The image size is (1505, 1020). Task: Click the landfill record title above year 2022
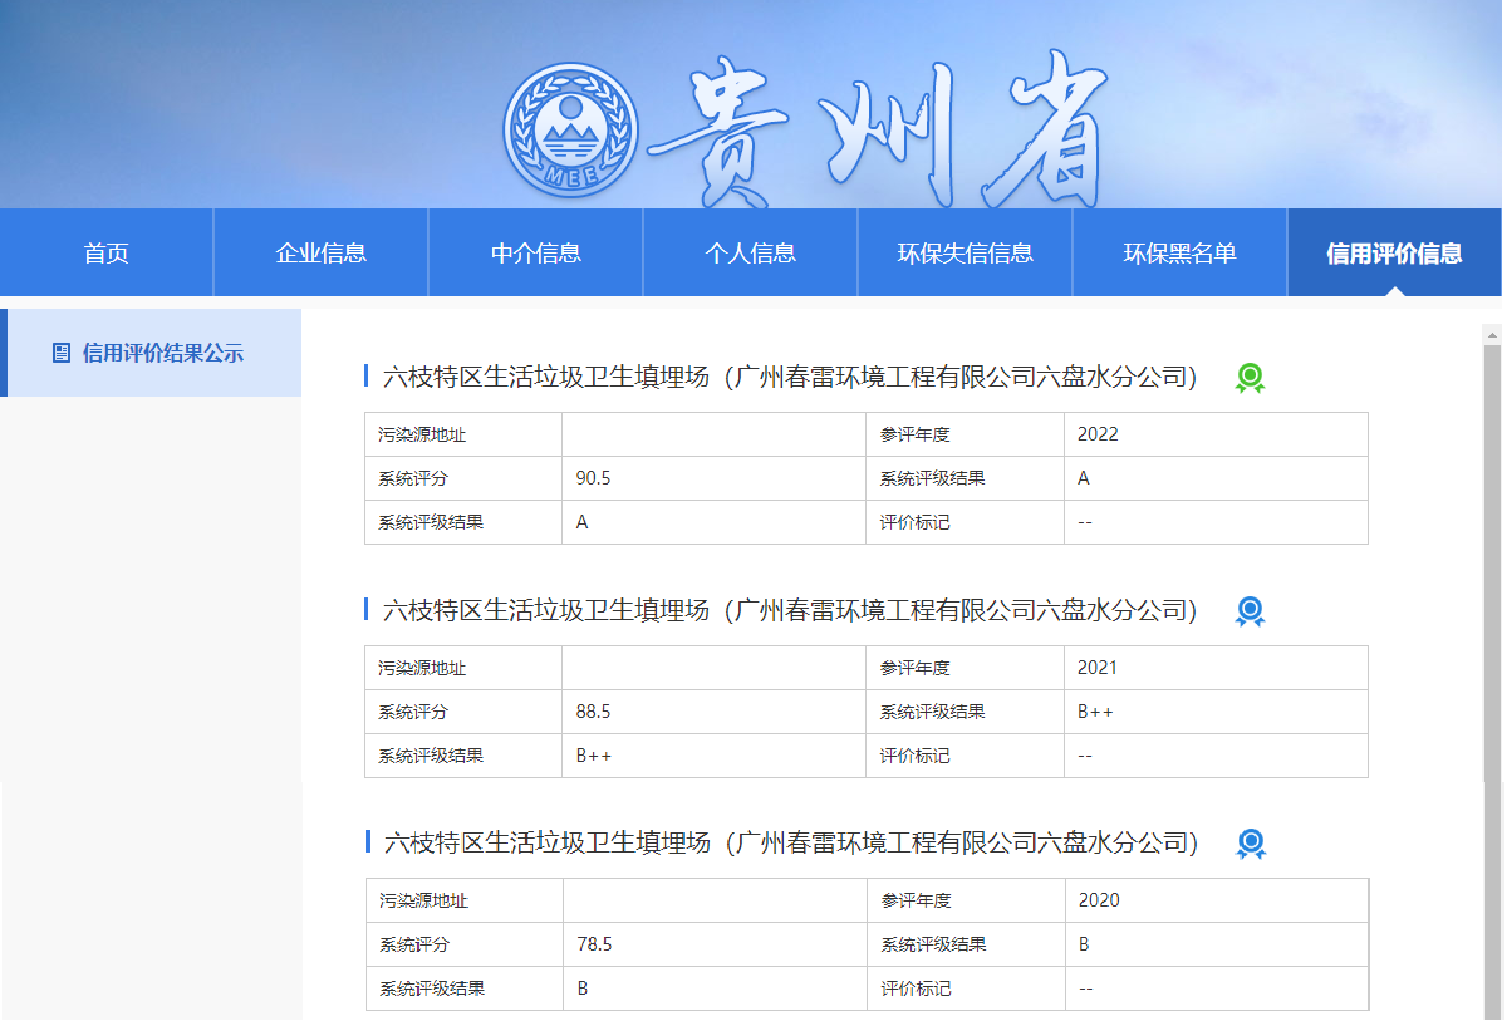790,377
